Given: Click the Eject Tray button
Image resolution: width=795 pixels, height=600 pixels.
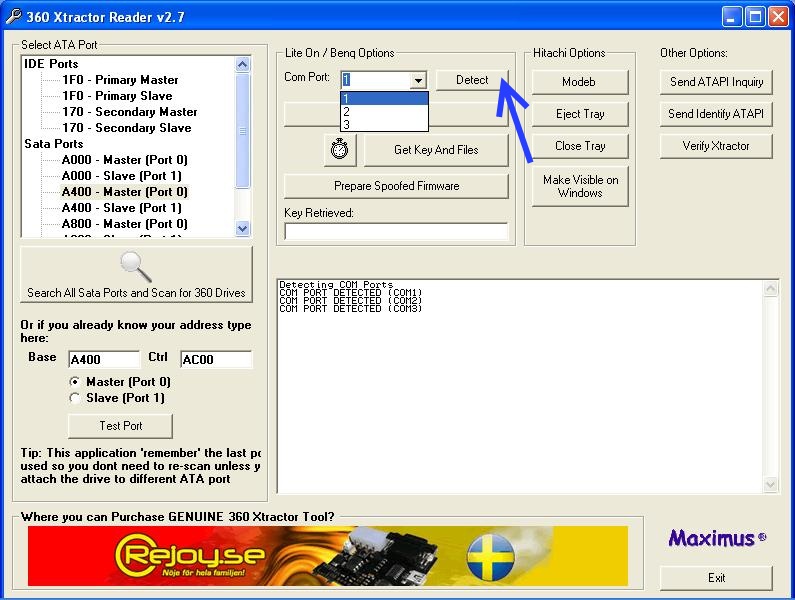Looking at the screenshot, I should pyautogui.click(x=580, y=114).
